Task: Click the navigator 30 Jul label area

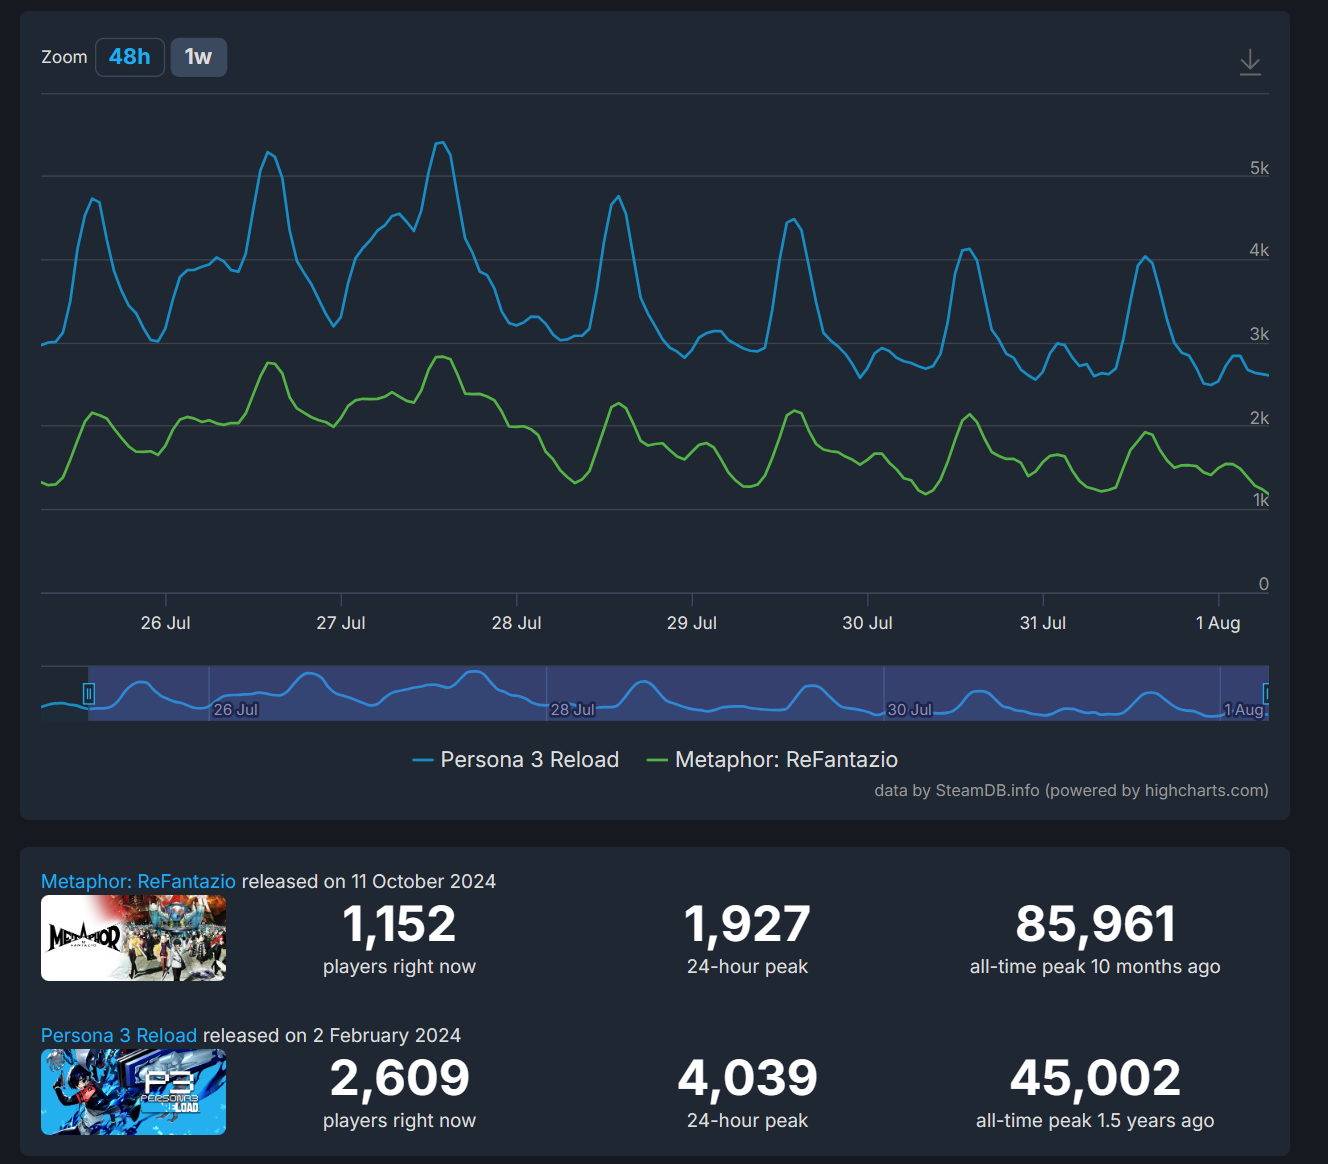Action: [x=910, y=710]
